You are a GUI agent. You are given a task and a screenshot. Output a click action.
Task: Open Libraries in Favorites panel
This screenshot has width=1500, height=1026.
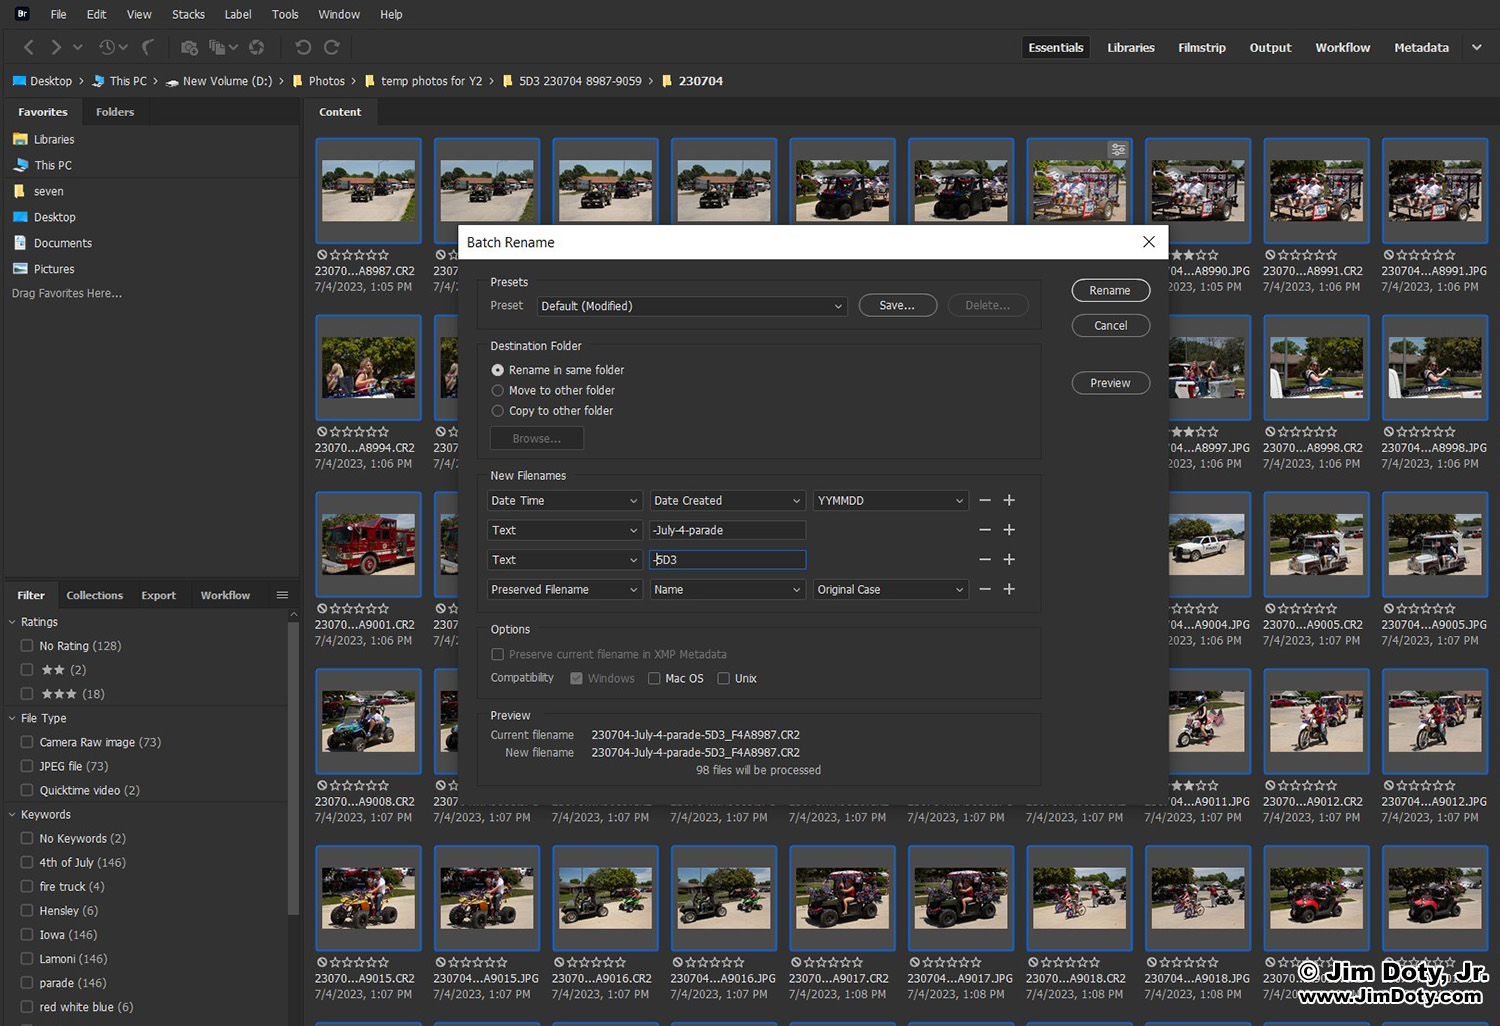click(44, 139)
